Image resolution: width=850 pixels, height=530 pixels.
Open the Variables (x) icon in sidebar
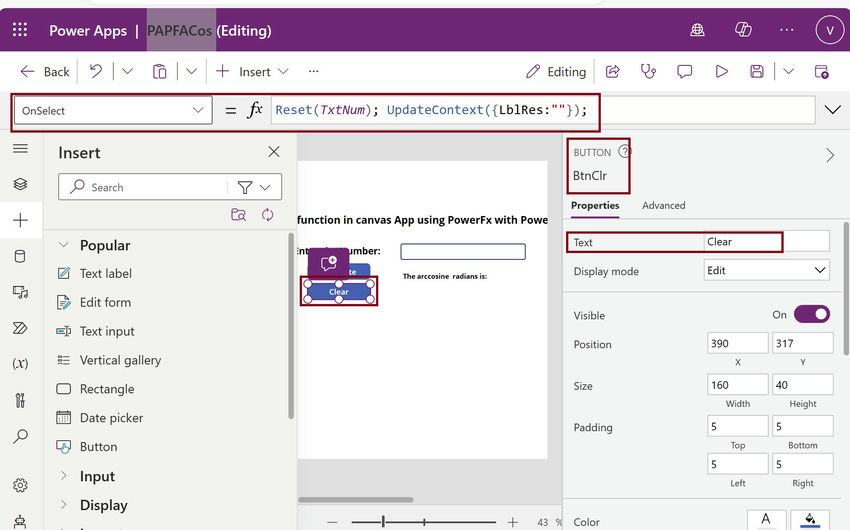pos(20,364)
